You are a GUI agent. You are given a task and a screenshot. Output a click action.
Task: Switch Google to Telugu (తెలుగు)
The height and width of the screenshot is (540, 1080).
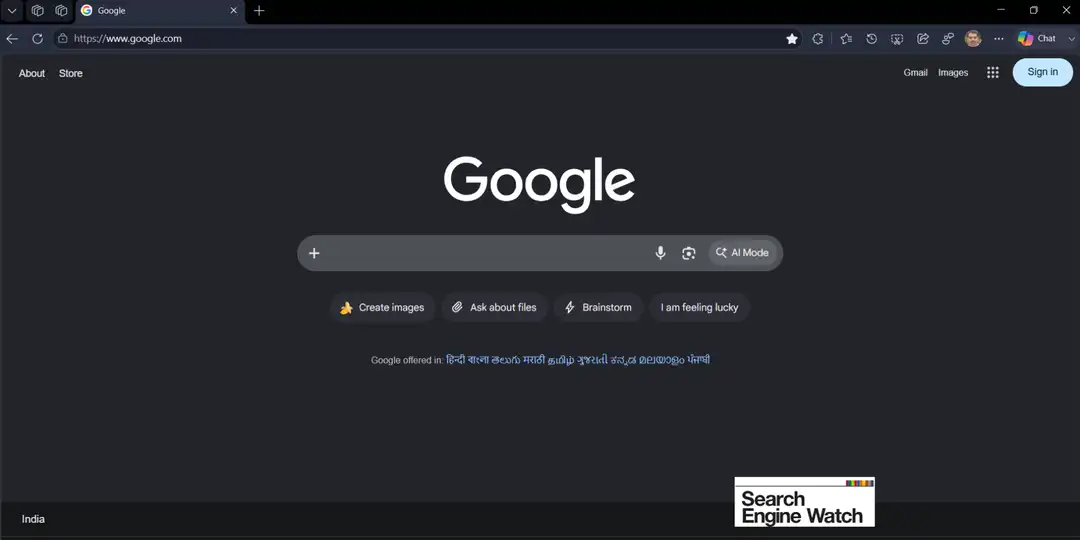pos(506,360)
